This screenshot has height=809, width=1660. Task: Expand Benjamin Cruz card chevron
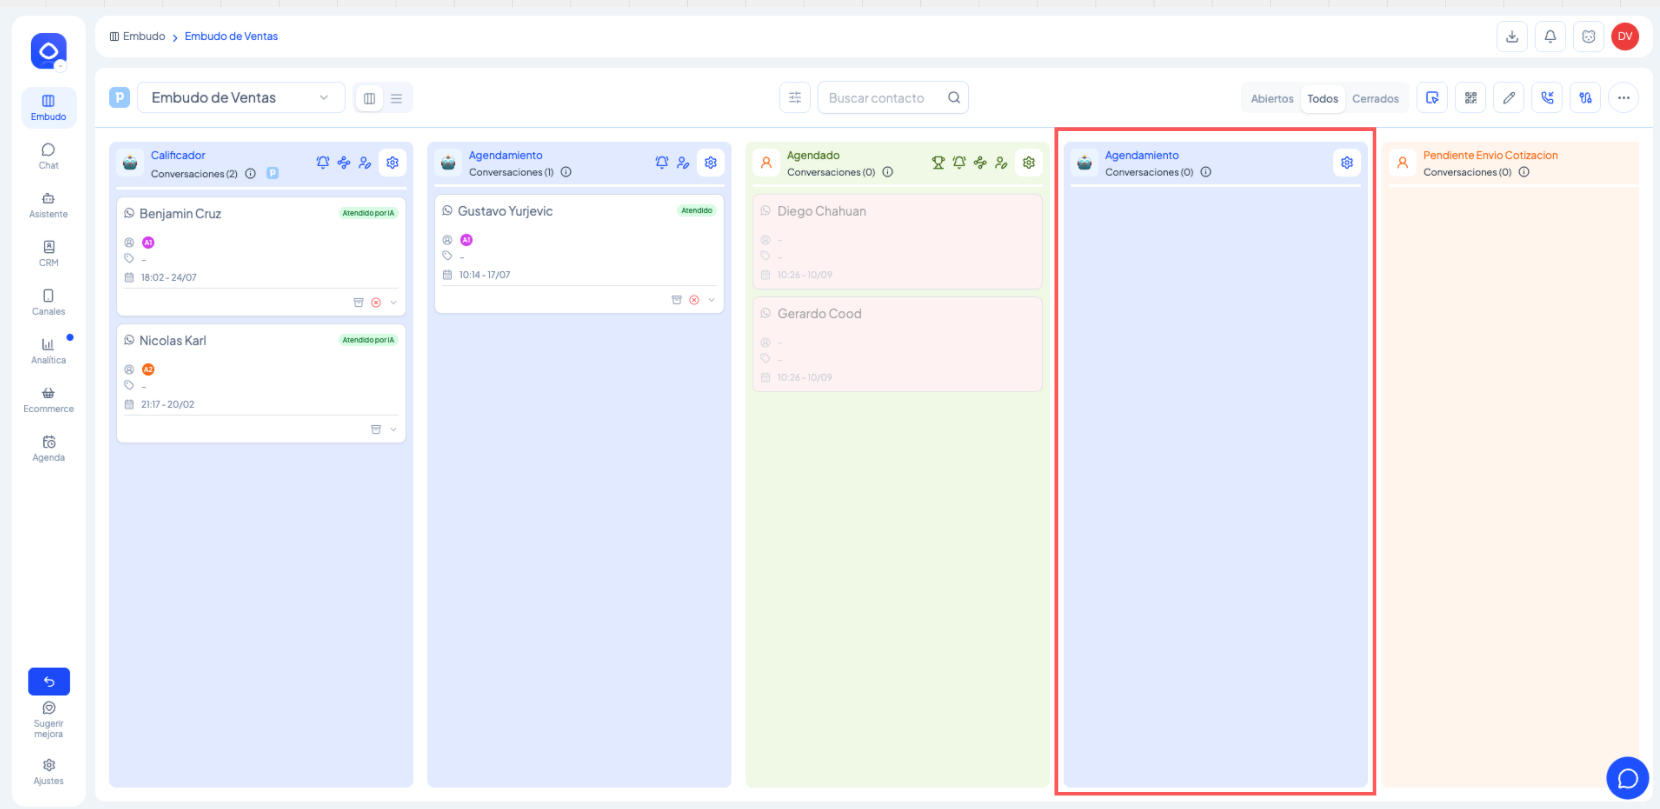coord(393,303)
